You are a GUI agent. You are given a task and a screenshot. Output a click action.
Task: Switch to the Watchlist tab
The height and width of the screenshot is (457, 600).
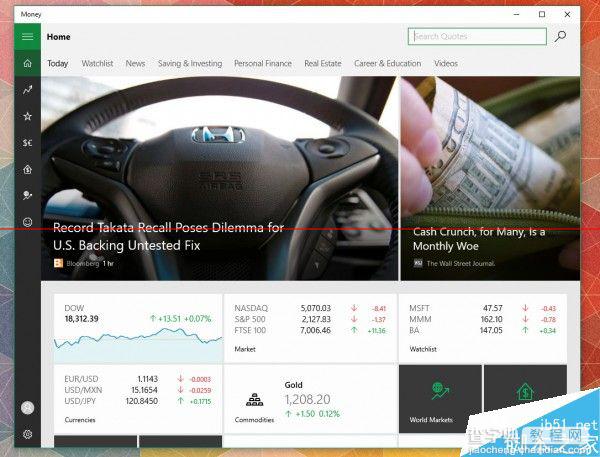click(97, 64)
